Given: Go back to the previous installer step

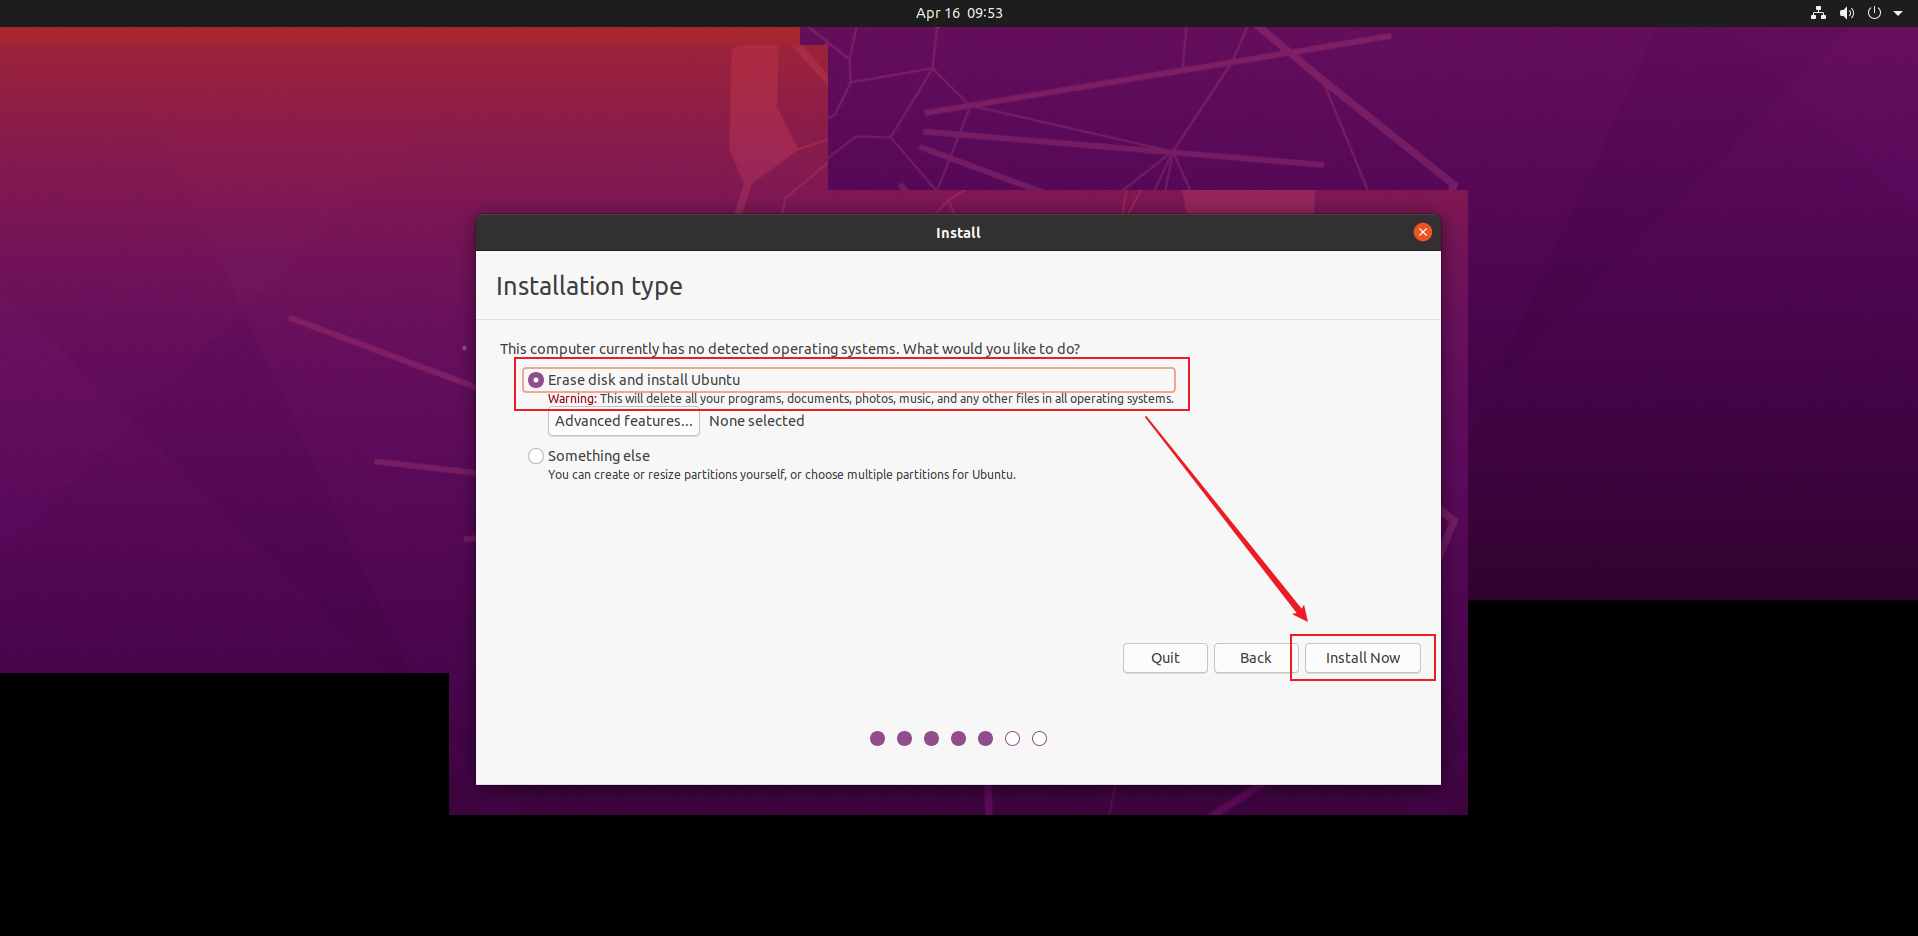Looking at the screenshot, I should coord(1255,658).
